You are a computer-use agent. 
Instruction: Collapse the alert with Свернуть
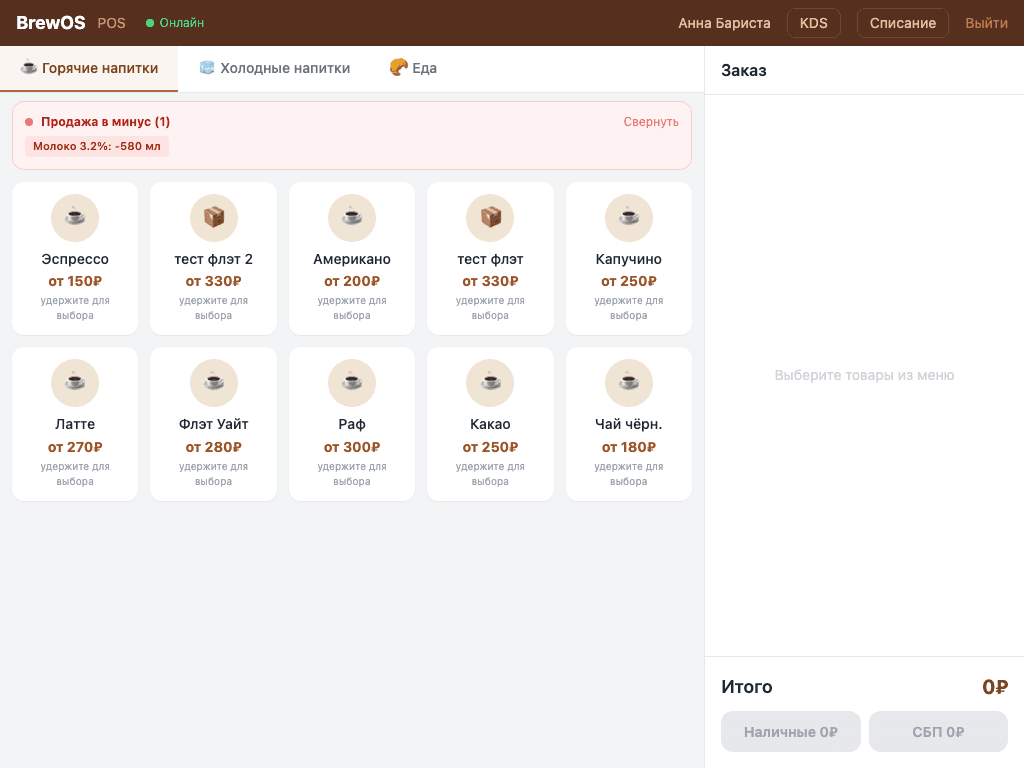click(x=650, y=121)
